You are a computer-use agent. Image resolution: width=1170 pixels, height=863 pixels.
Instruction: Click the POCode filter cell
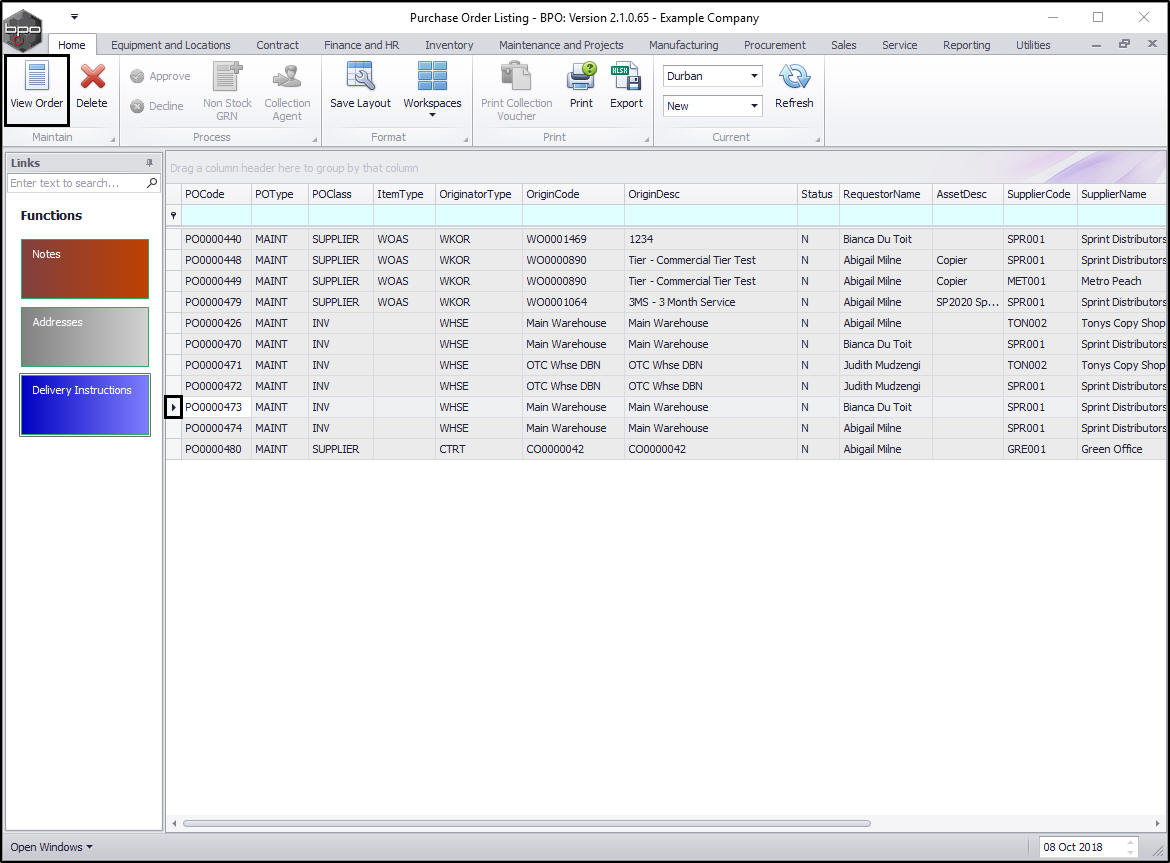[x=216, y=216]
